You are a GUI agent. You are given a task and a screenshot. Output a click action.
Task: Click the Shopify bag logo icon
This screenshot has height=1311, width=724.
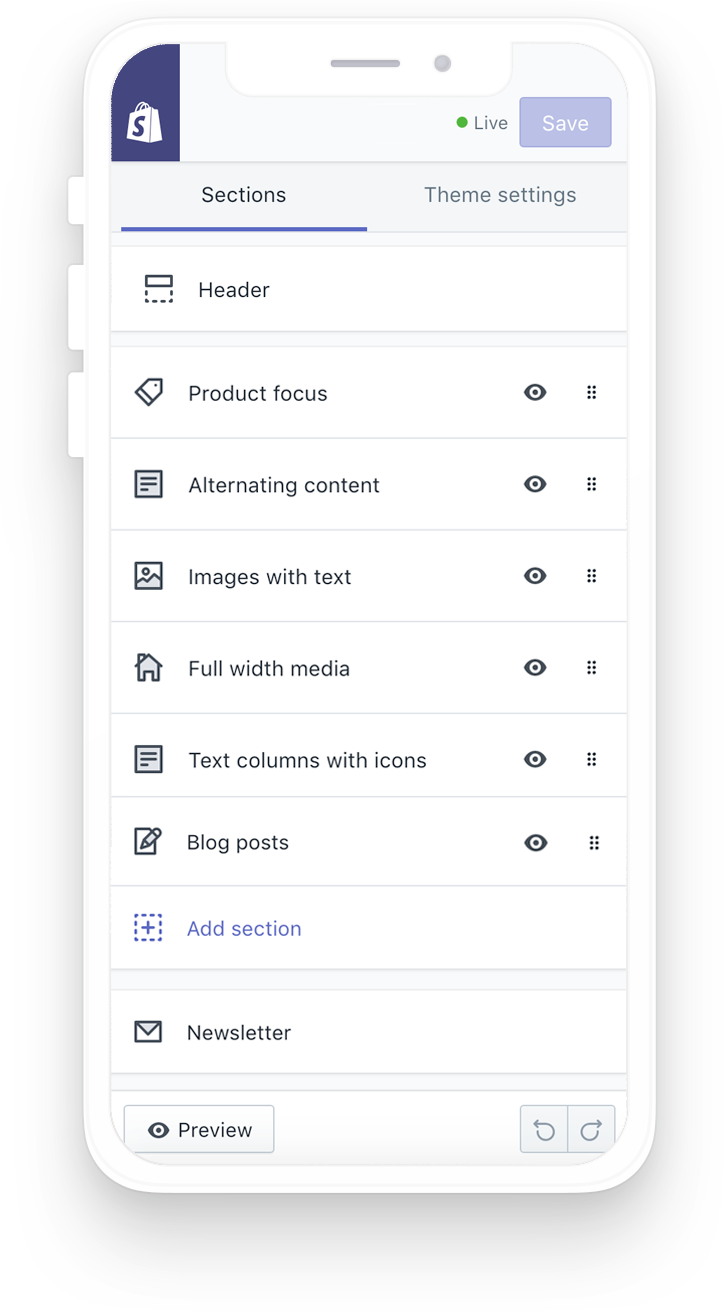pos(145,123)
